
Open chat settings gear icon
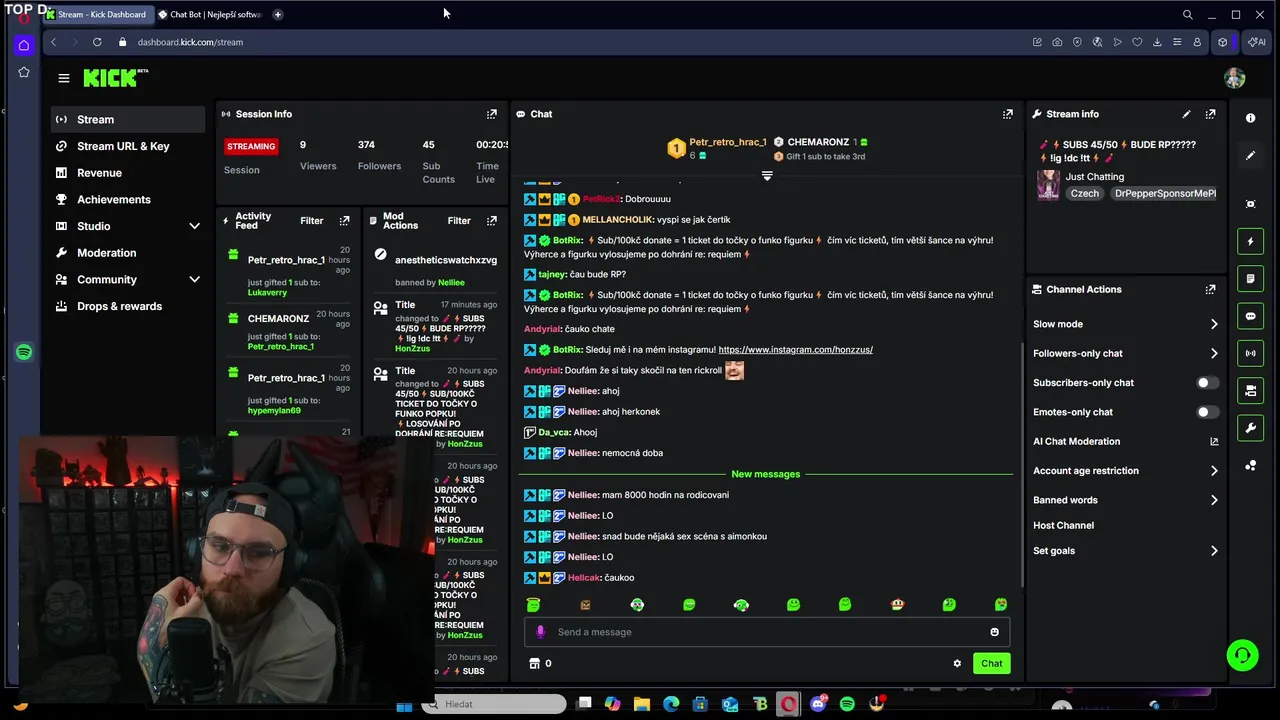[x=957, y=663]
